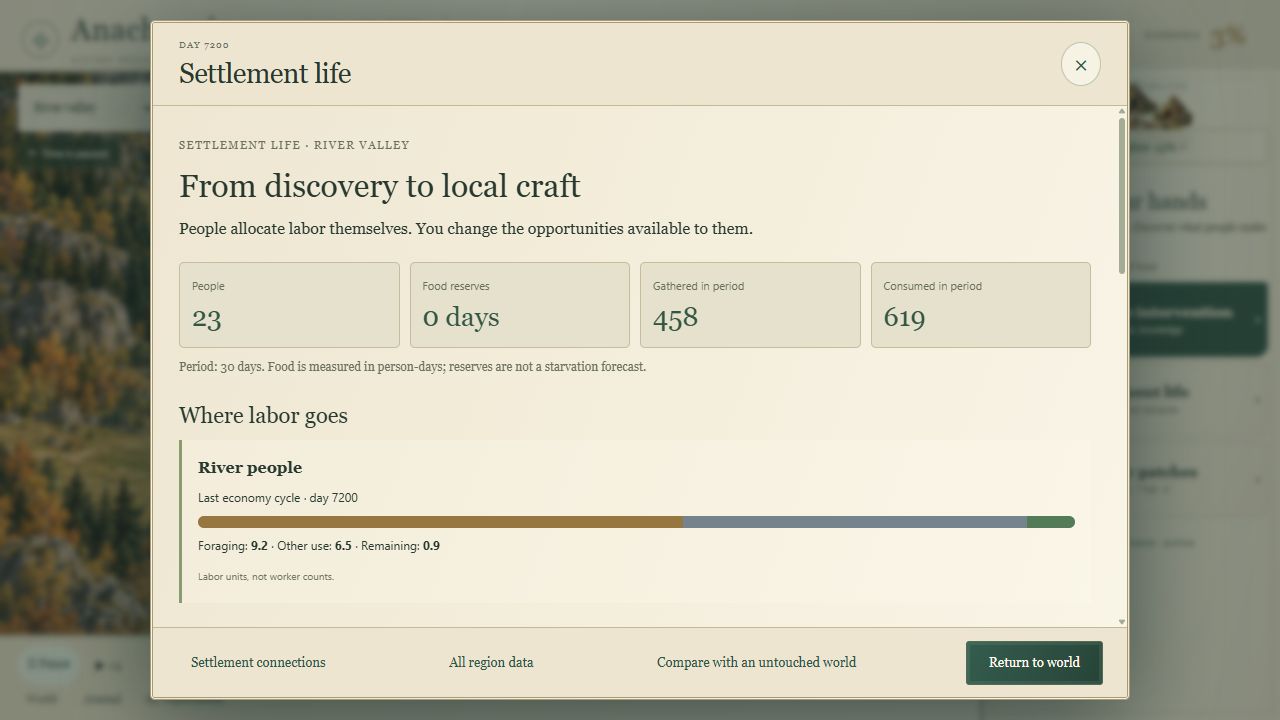Open Compare with an untouched world
Image resolution: width=1280 pixels, height=720 pixels.
coord(756,662)
